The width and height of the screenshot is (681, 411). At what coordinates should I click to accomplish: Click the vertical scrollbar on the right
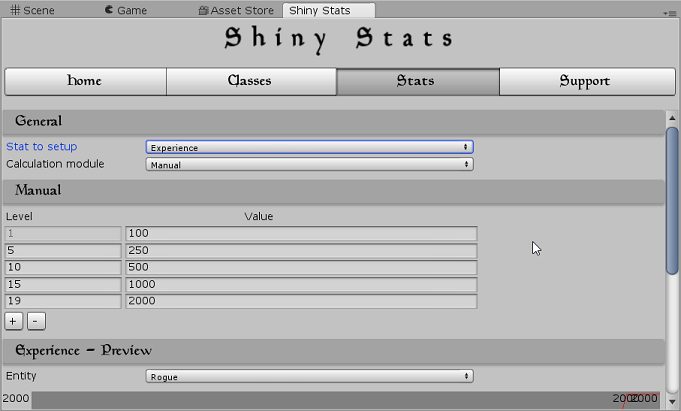tap(672, 200)
